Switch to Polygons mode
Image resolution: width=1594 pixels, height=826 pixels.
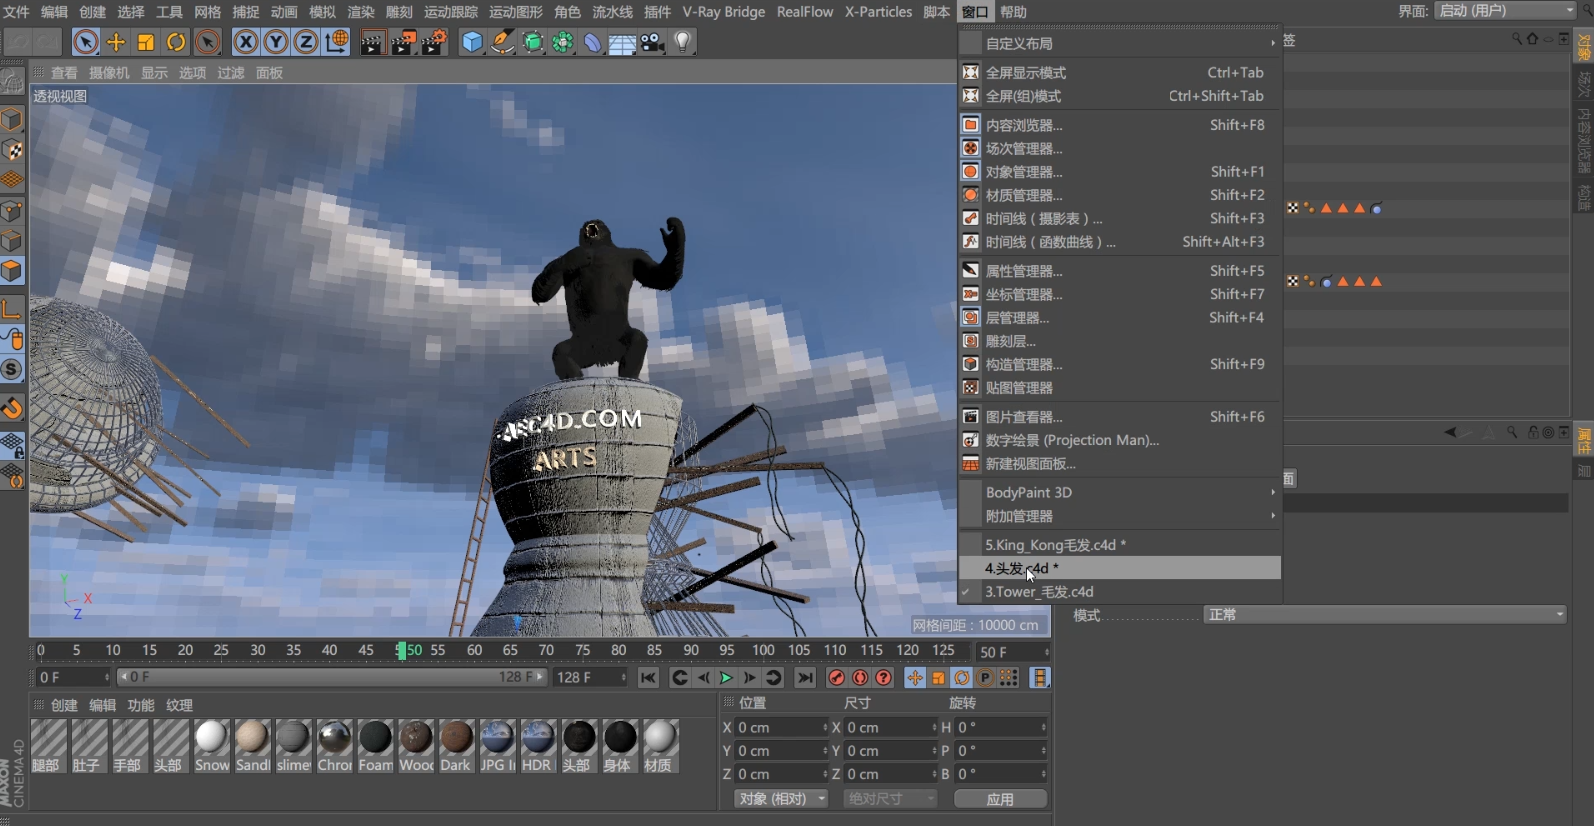point(12,271)
